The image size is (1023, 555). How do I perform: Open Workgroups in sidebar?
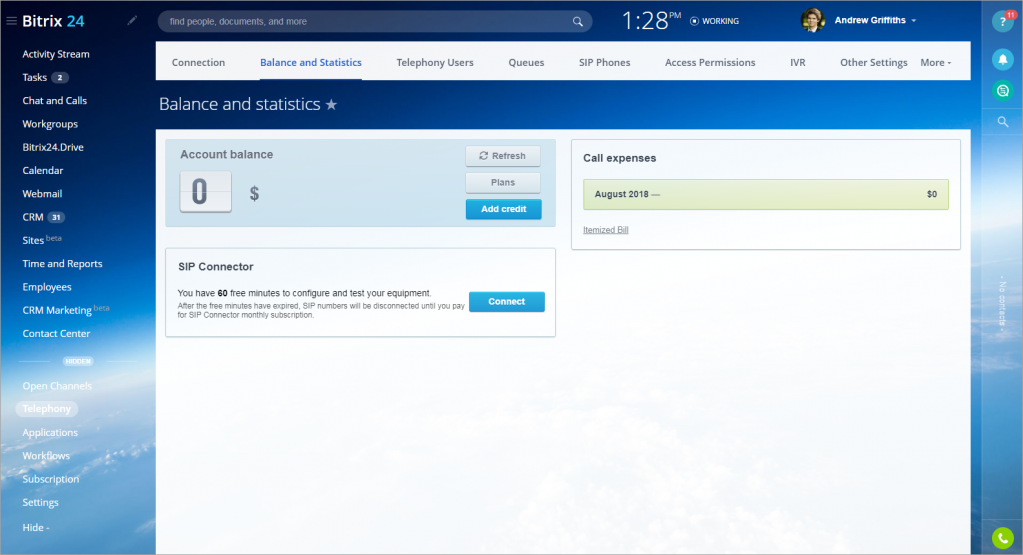click(50, 124)
